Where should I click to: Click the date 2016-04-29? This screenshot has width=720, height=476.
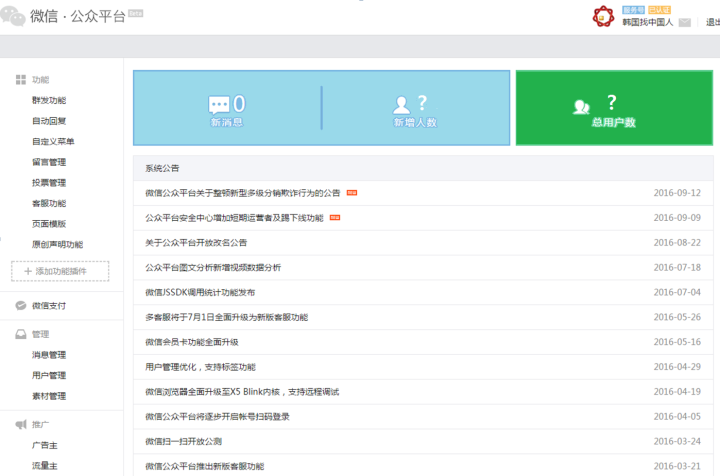(677, 367)
